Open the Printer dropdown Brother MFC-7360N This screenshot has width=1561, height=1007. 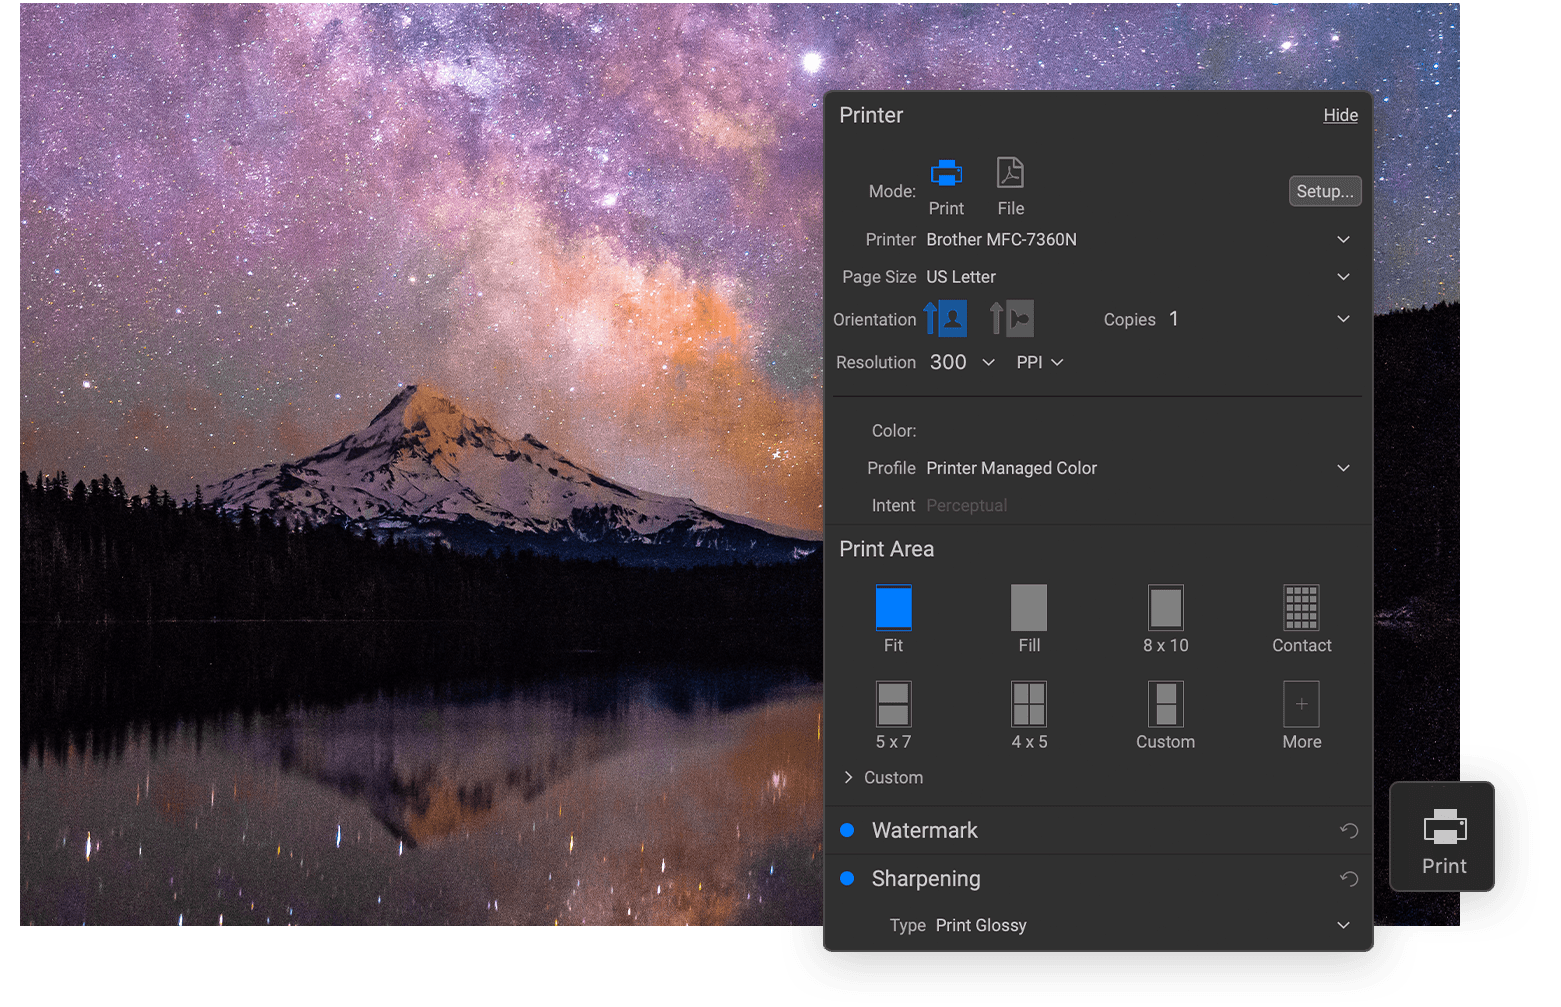[x=1138, y=239]
